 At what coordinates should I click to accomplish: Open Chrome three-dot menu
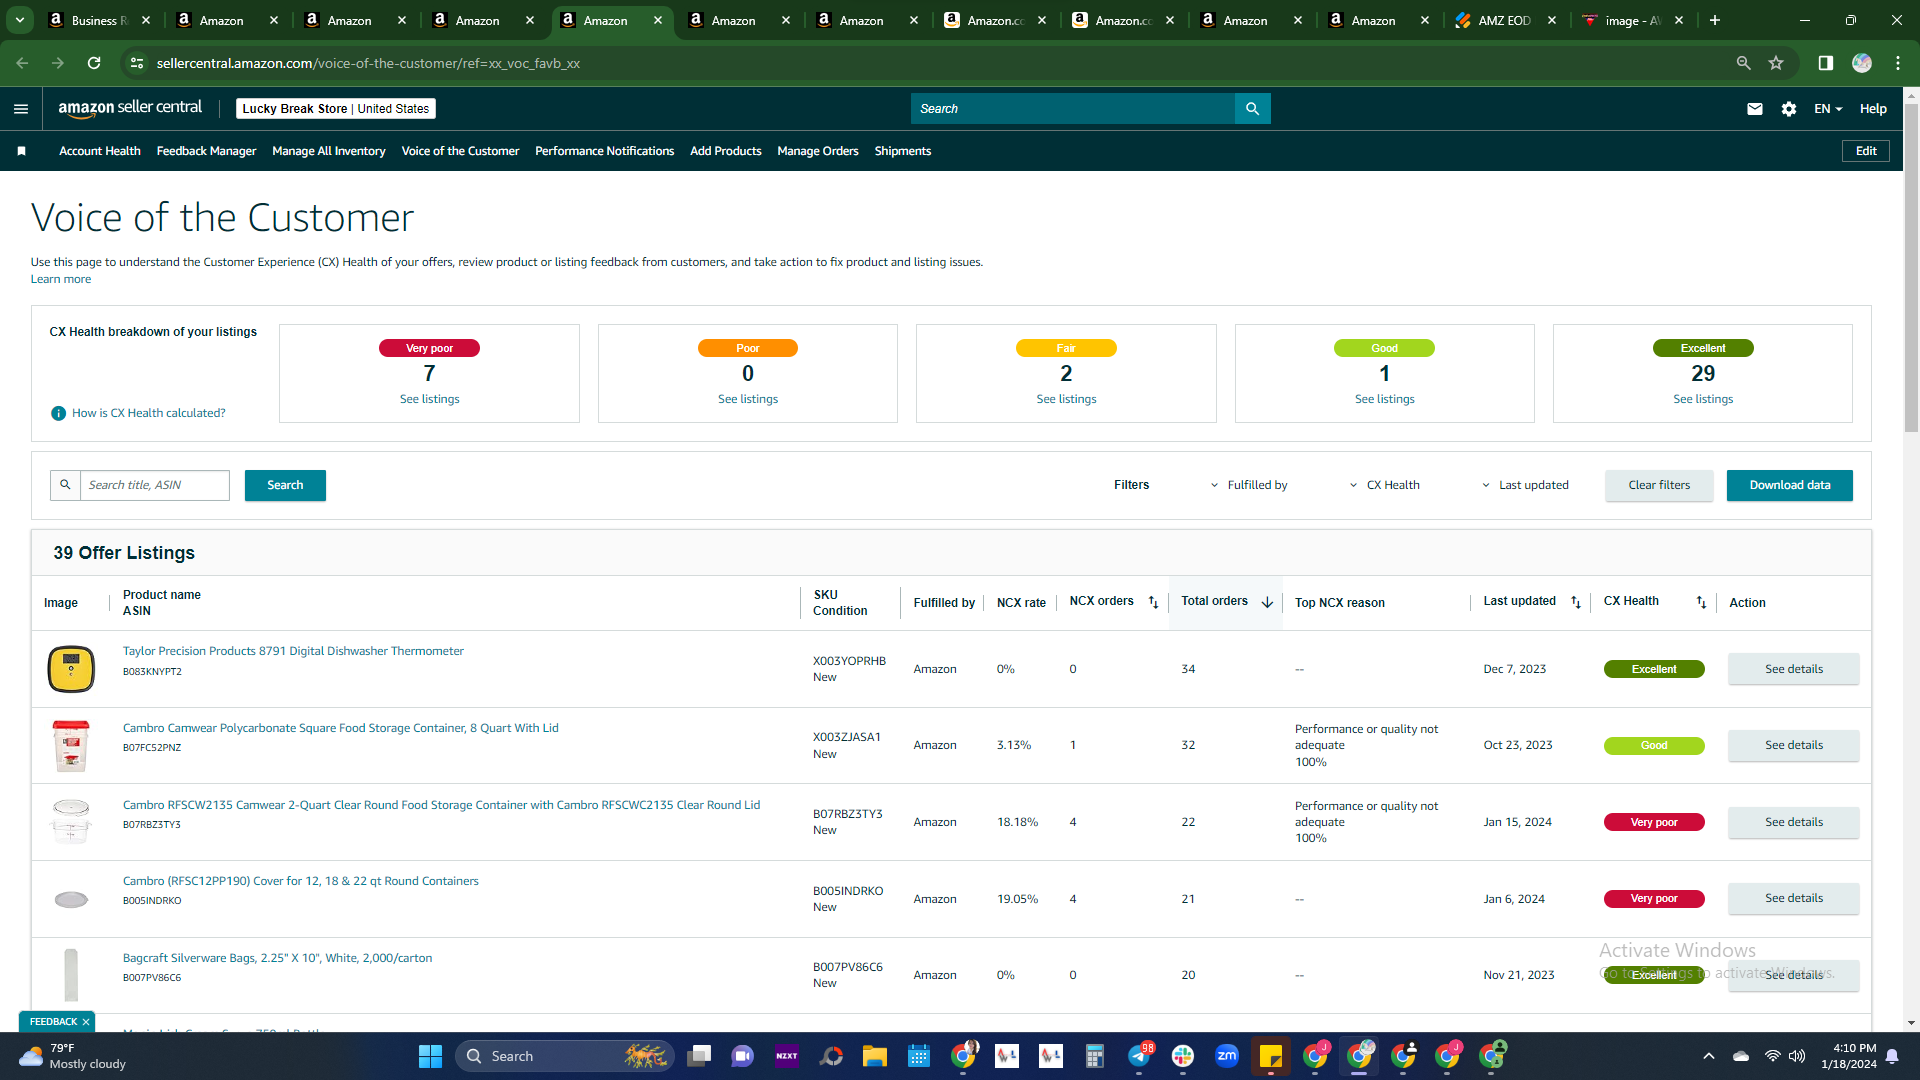[1898, 63]
